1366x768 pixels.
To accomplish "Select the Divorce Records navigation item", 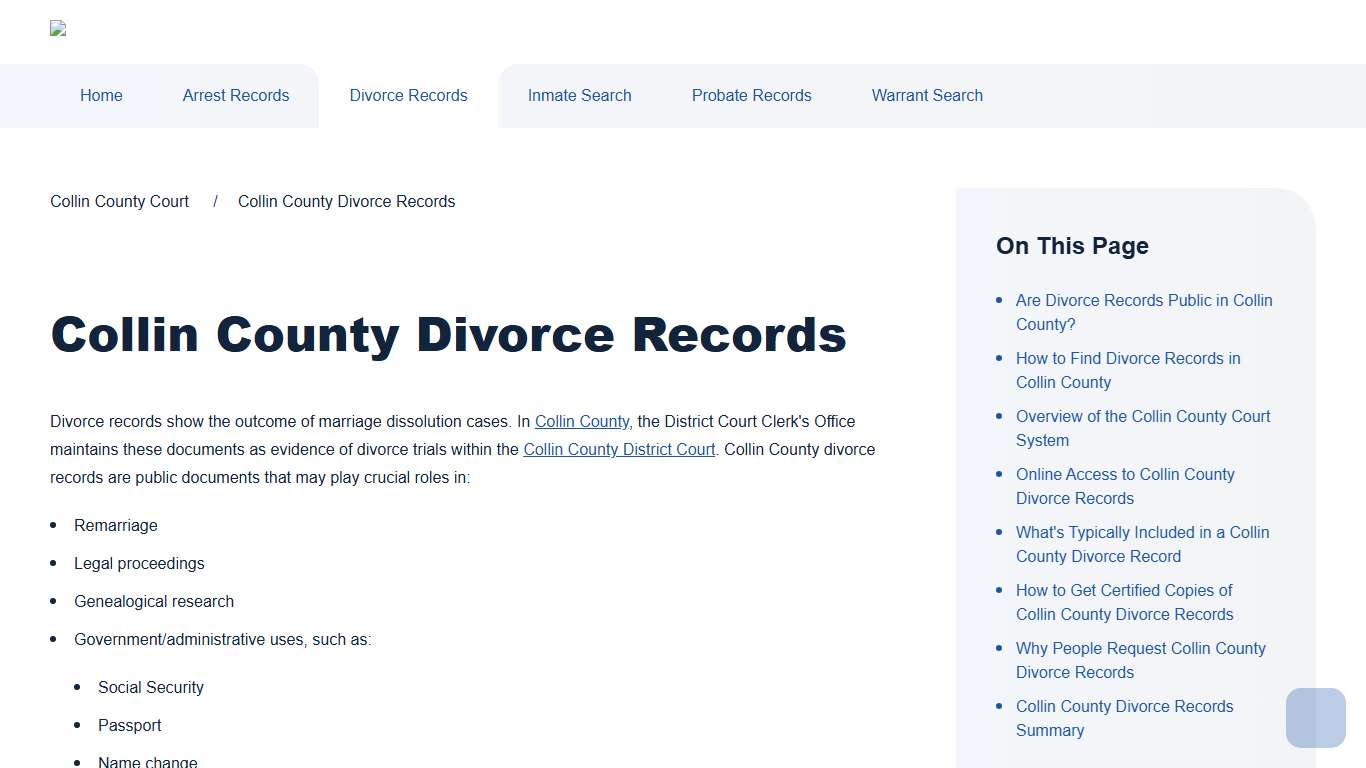I will [x=408, y=95].
